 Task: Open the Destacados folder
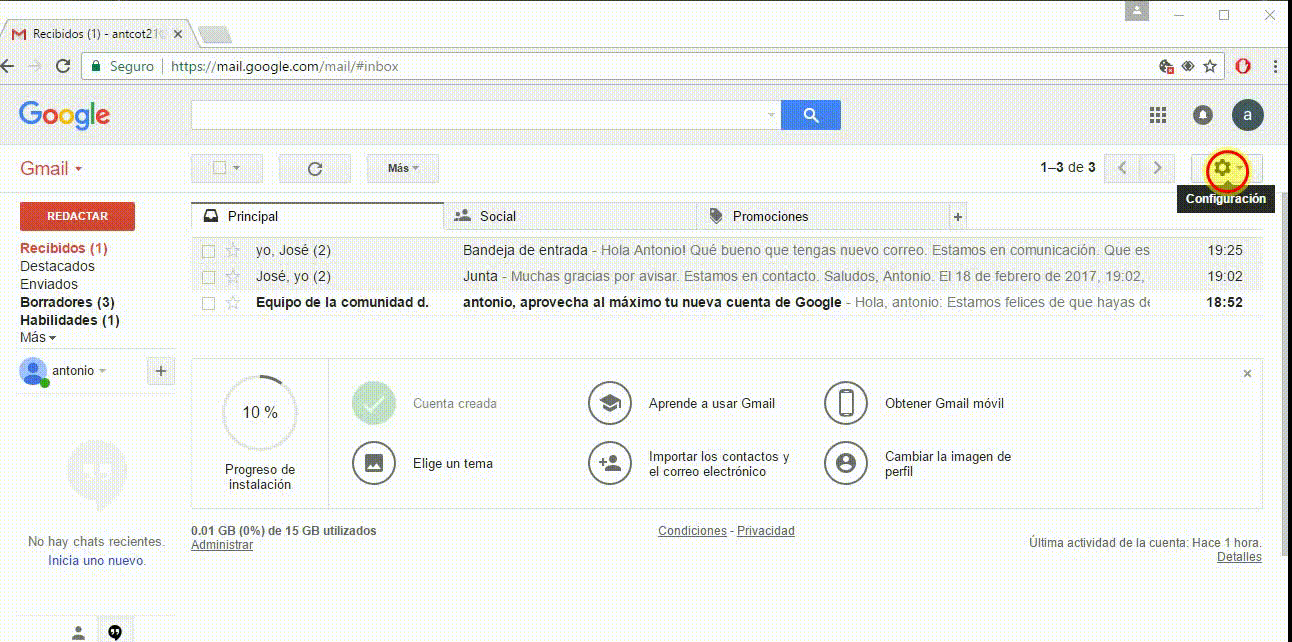(58, 266)
